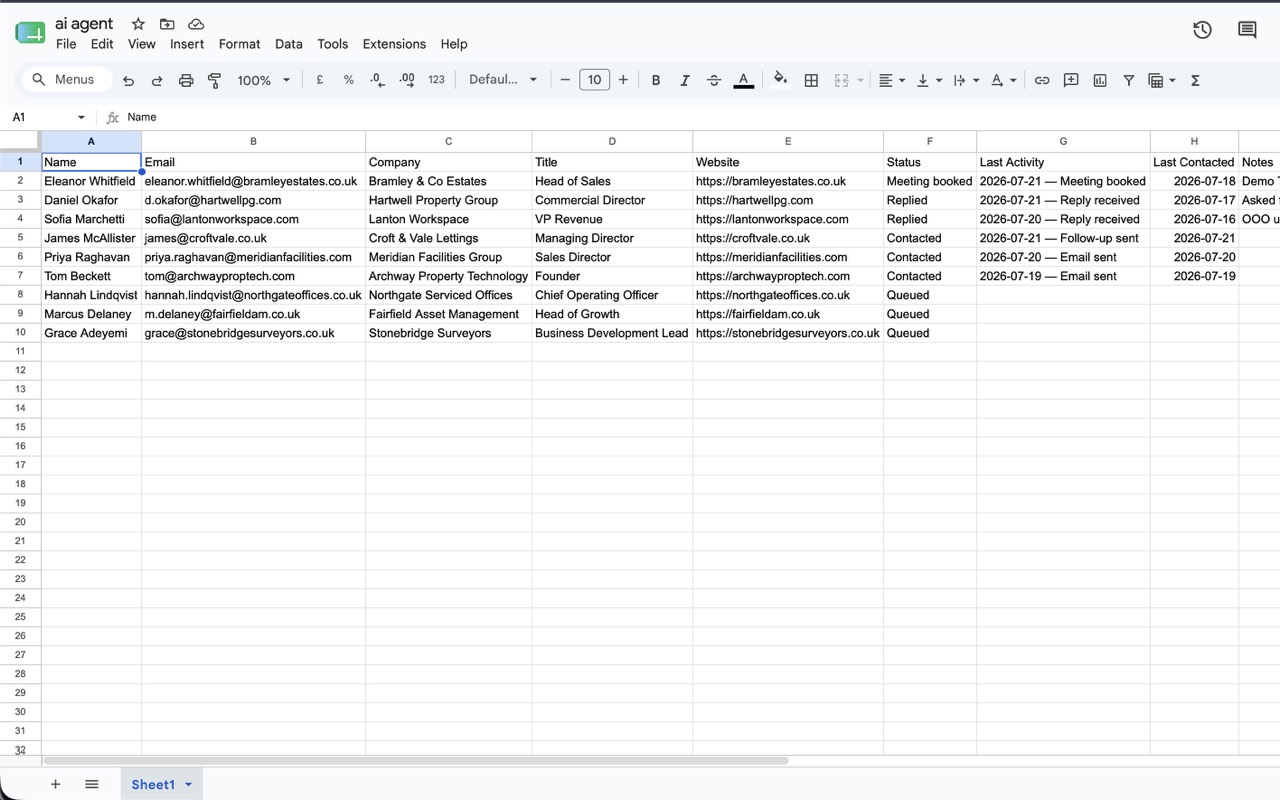Print the spreadsheet via printer icon

186,80
